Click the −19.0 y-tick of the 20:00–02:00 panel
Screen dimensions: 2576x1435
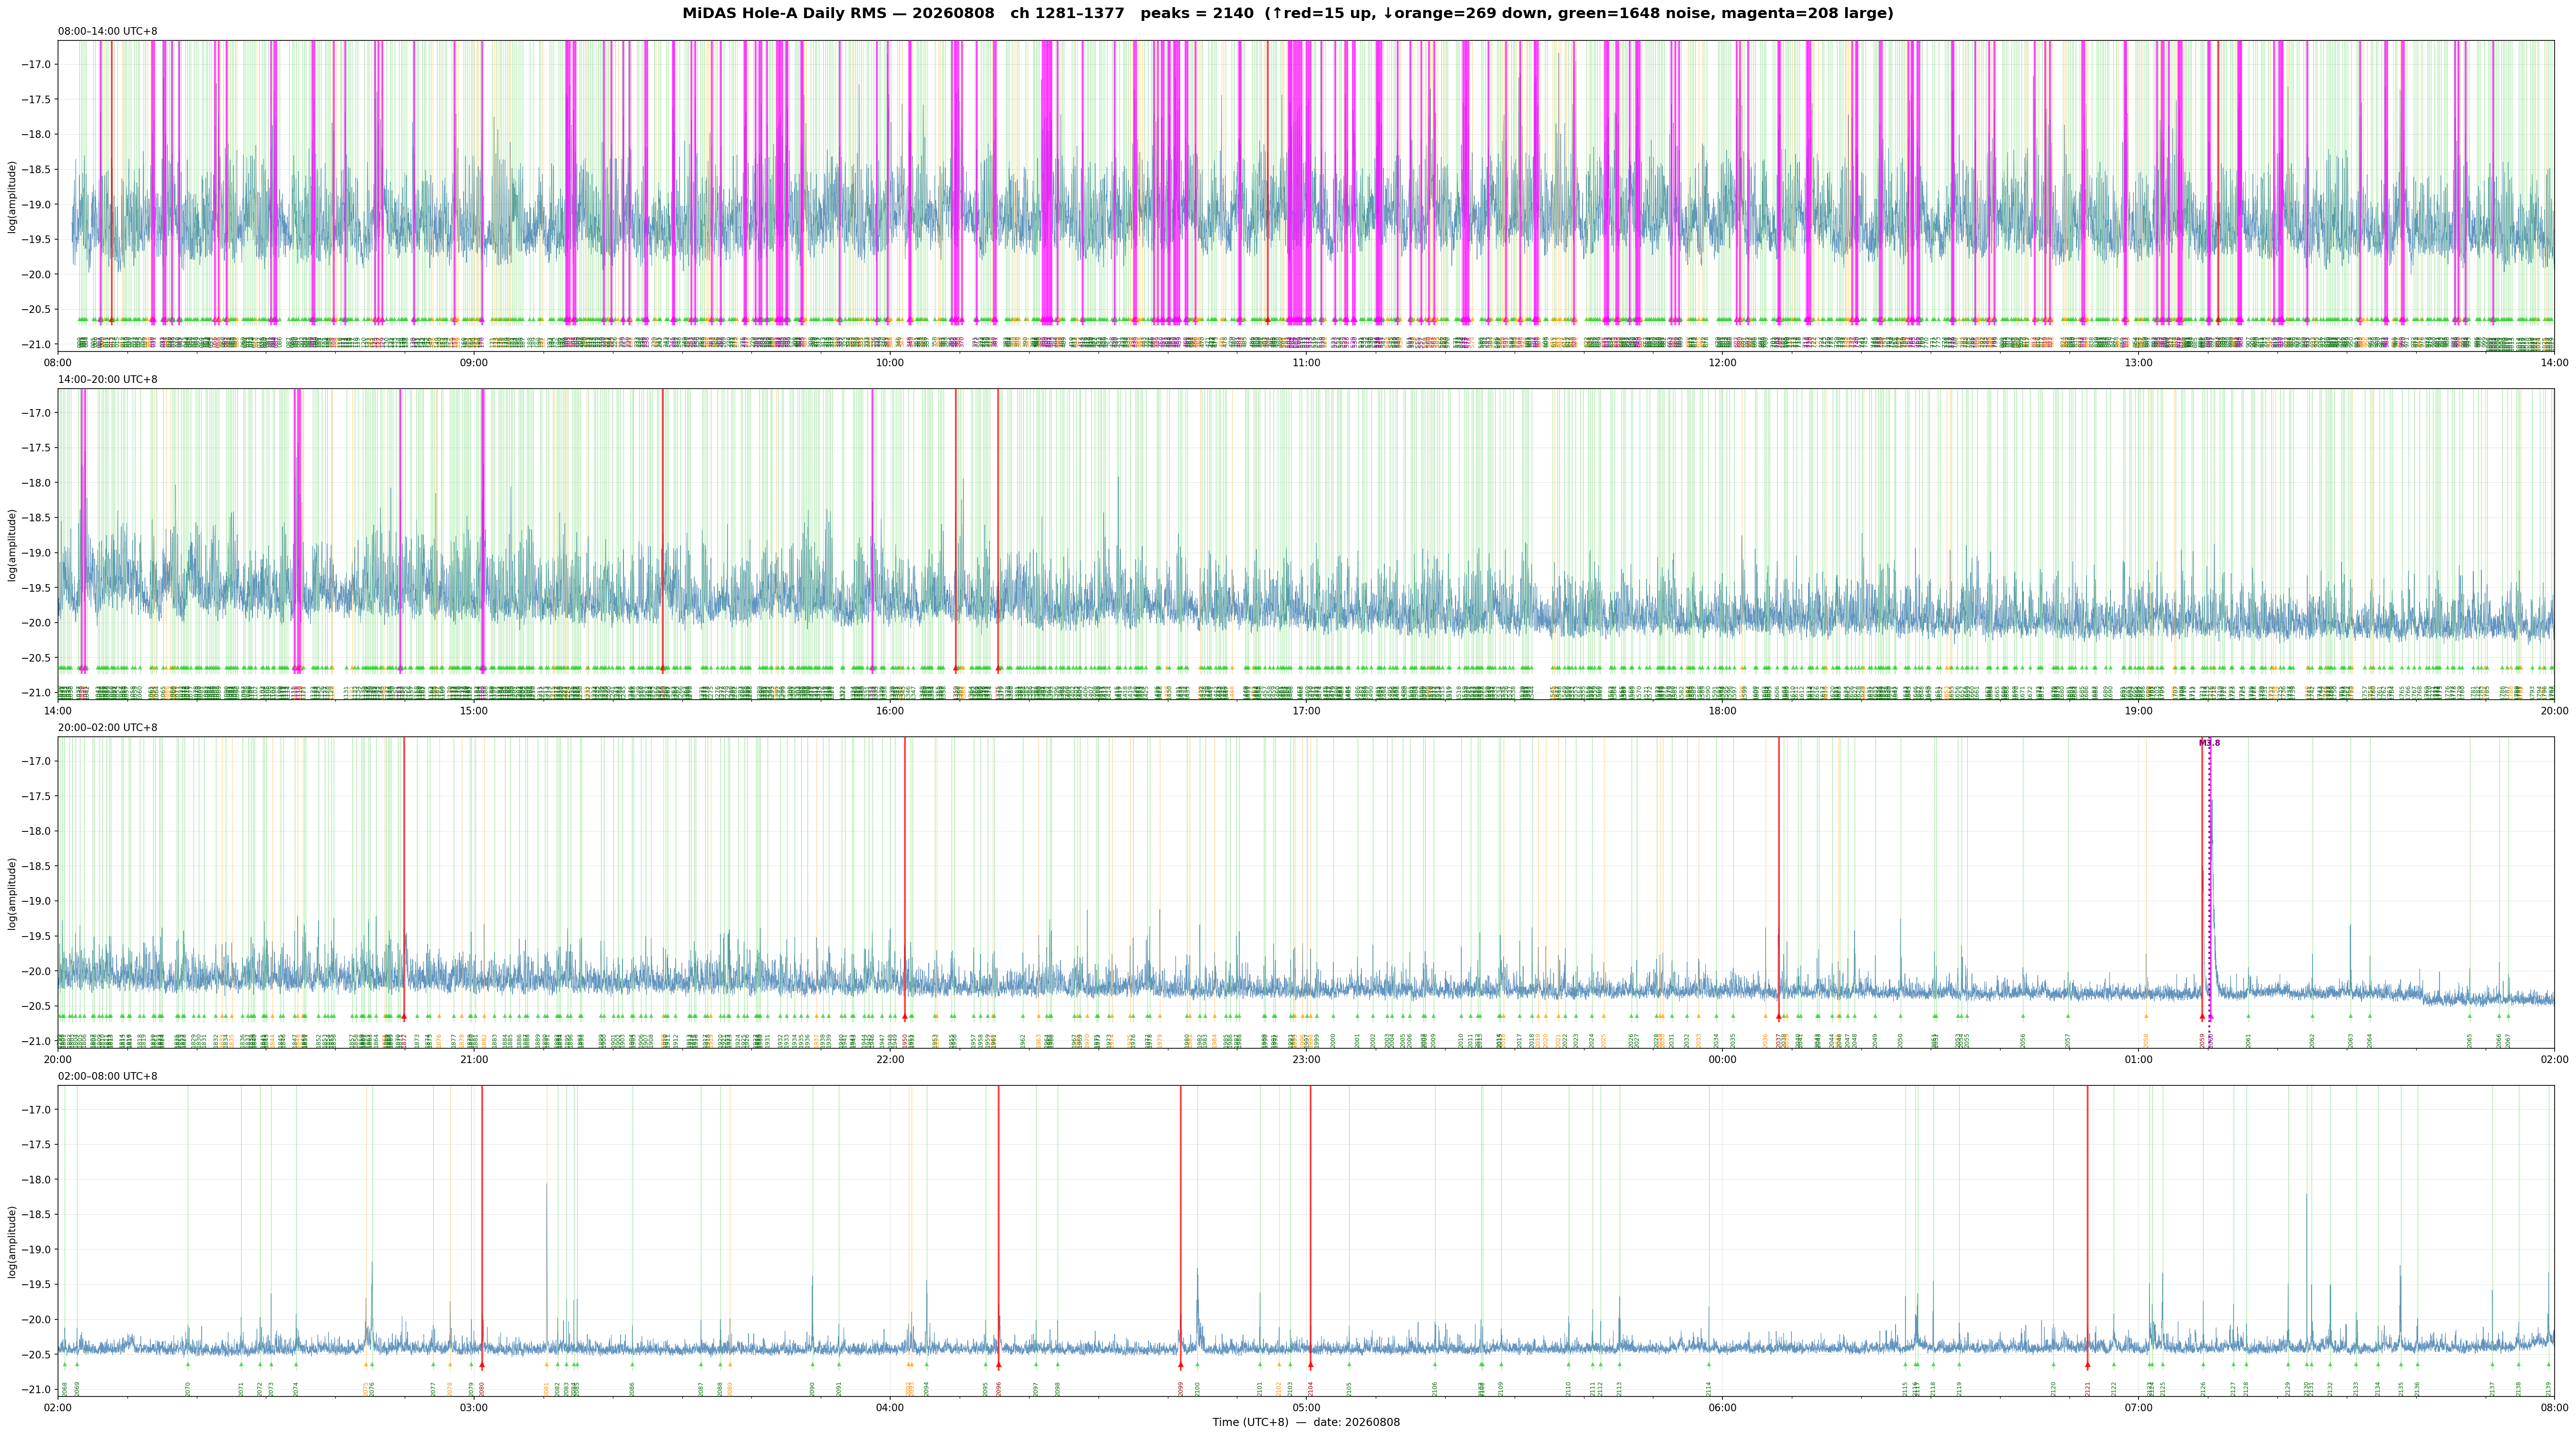(36, 901)
